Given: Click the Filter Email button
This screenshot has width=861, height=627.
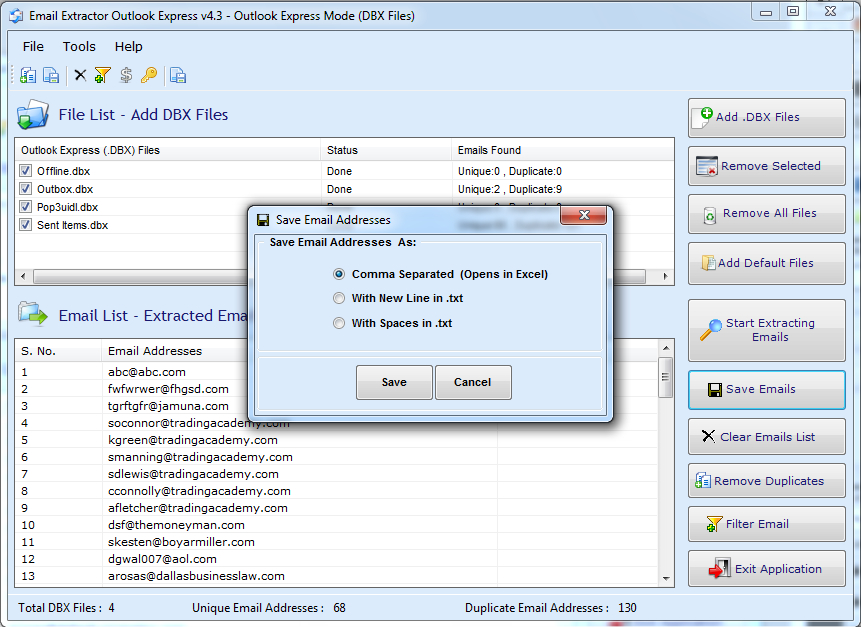Looking at the screenshot, I should (767, 524).
